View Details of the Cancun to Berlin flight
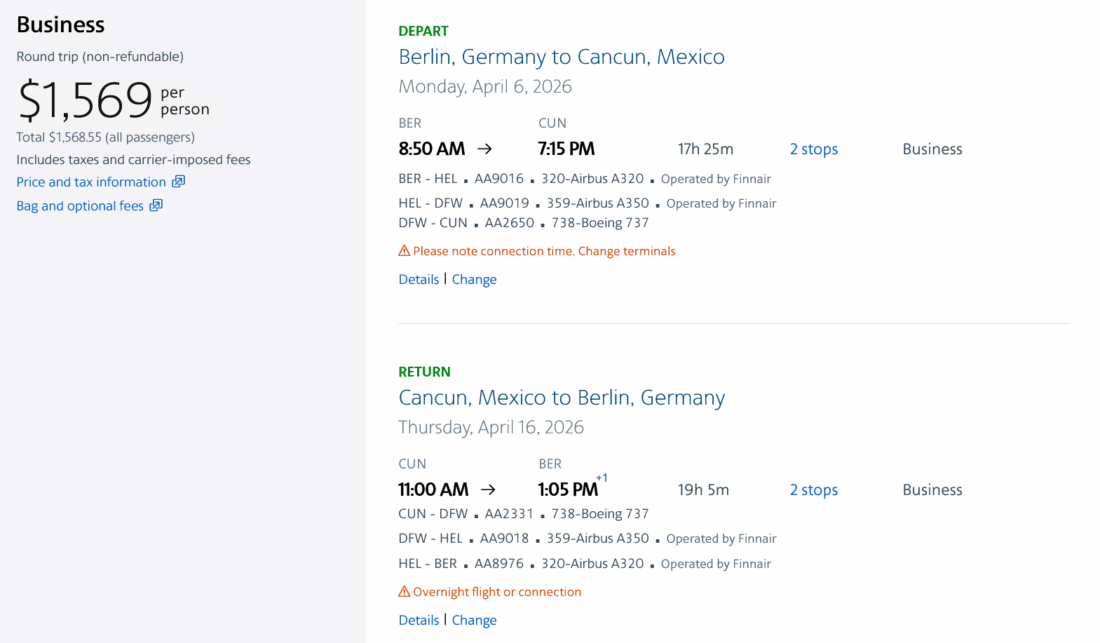 (x=418, y=620)
